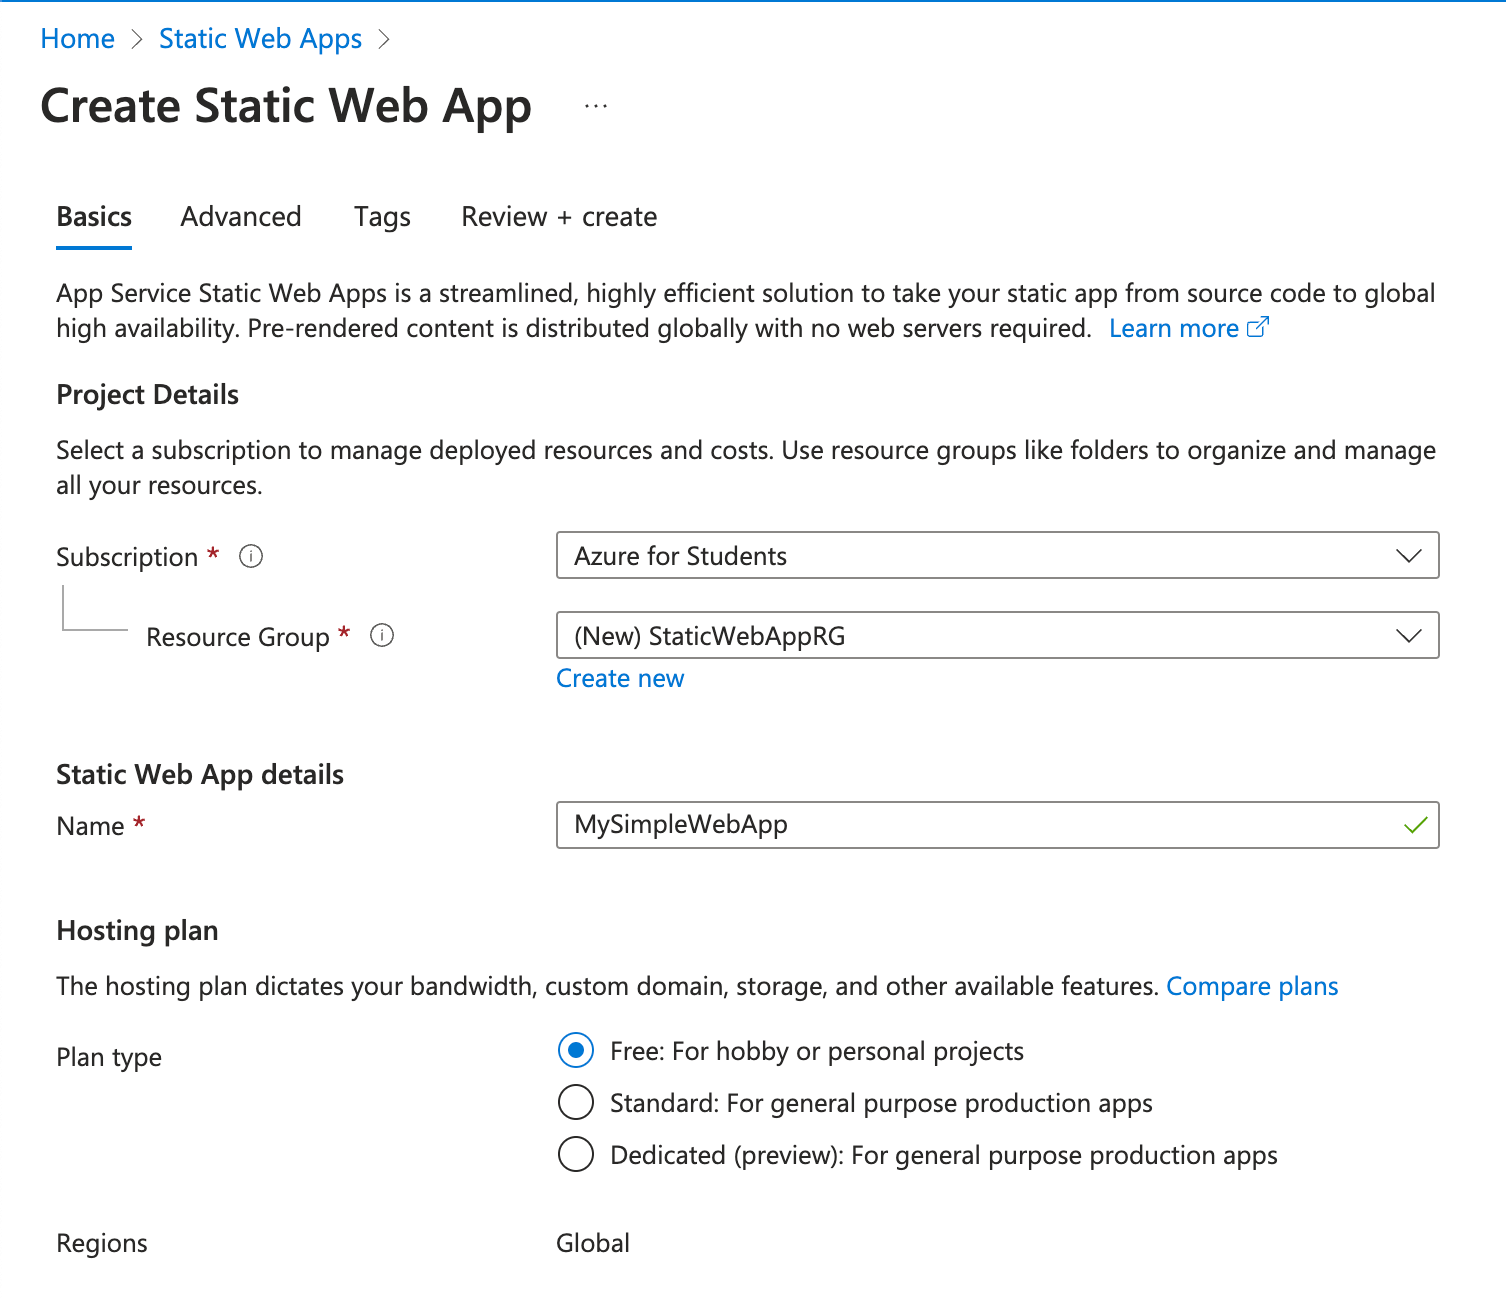Select the Basics tab
The height and width of the screenshot is (1298, 1506).
tap(94, 217)
